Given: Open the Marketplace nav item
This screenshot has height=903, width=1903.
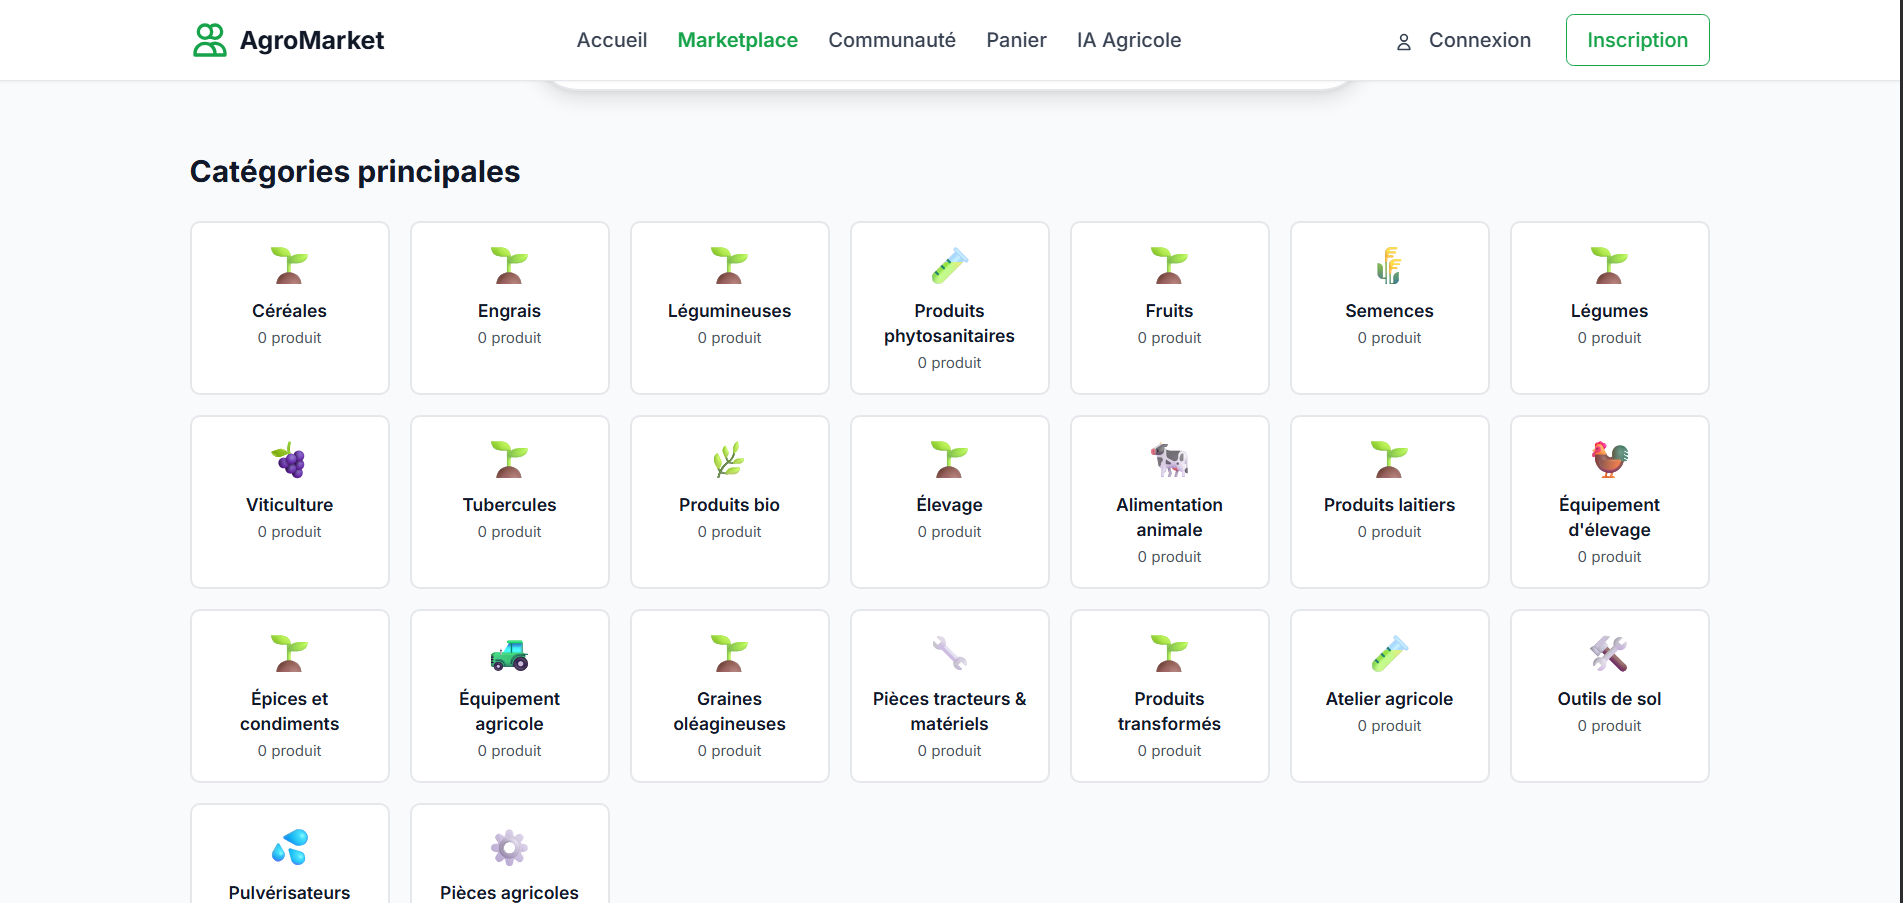Looking at the screenshot, I should [x=738, y=40].
